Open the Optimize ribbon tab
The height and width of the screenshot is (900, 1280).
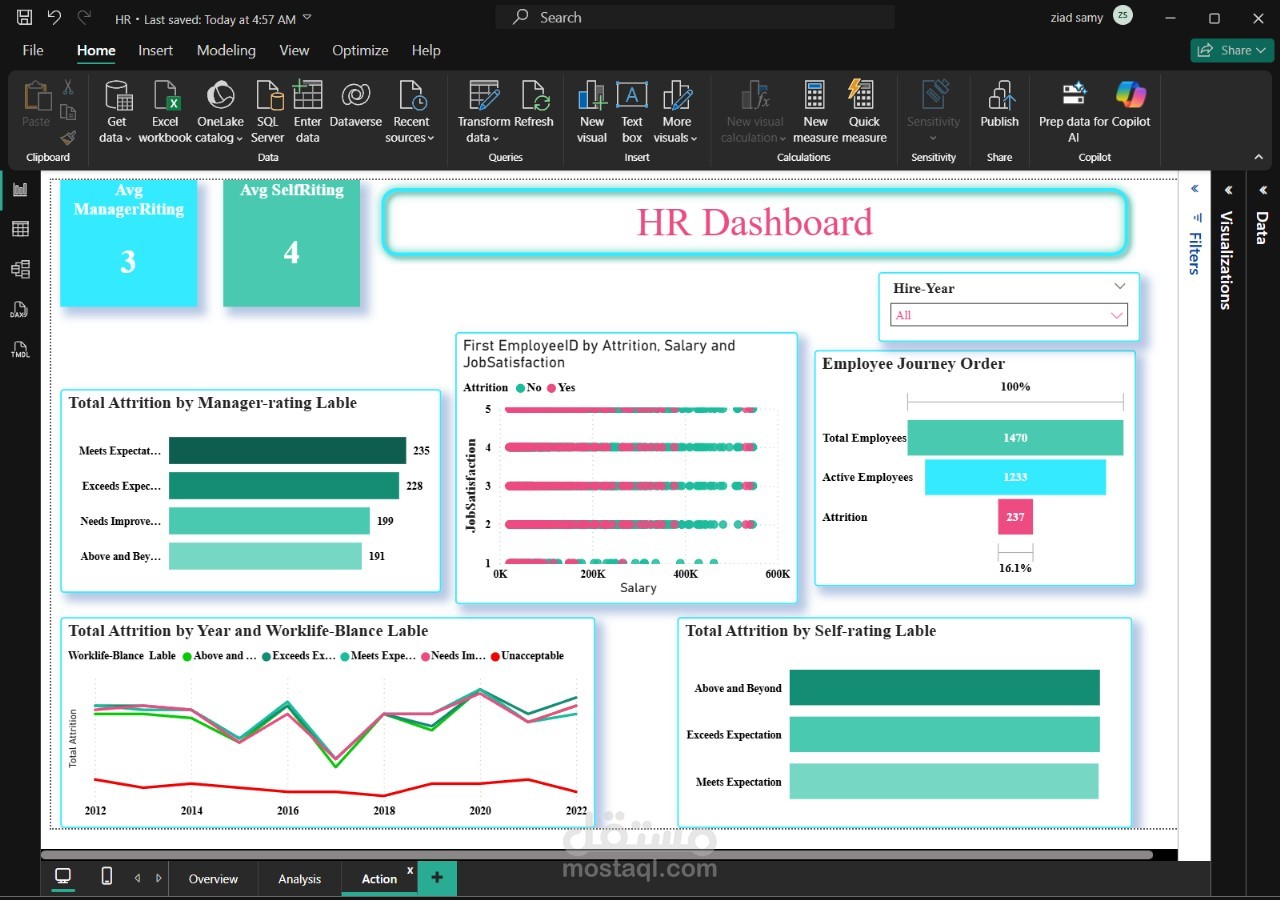click(360, 50)
